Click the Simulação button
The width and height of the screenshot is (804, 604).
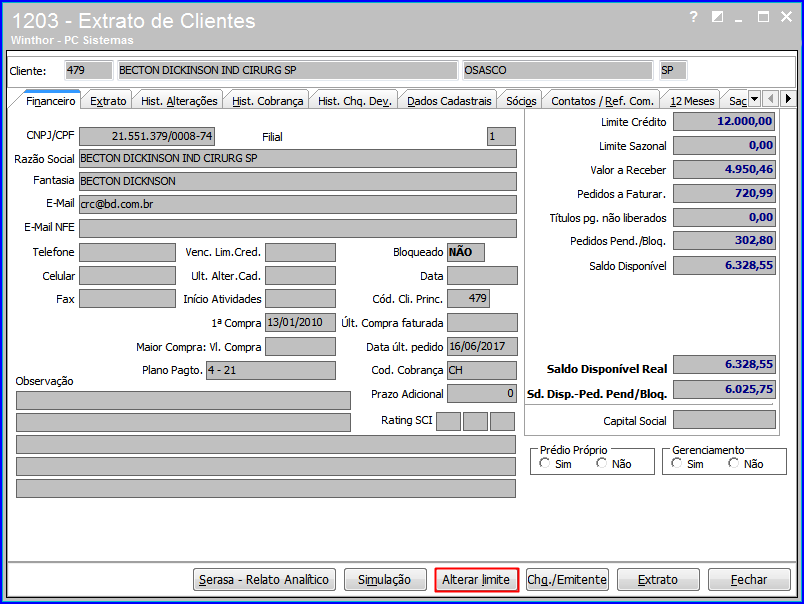(385, 580)
